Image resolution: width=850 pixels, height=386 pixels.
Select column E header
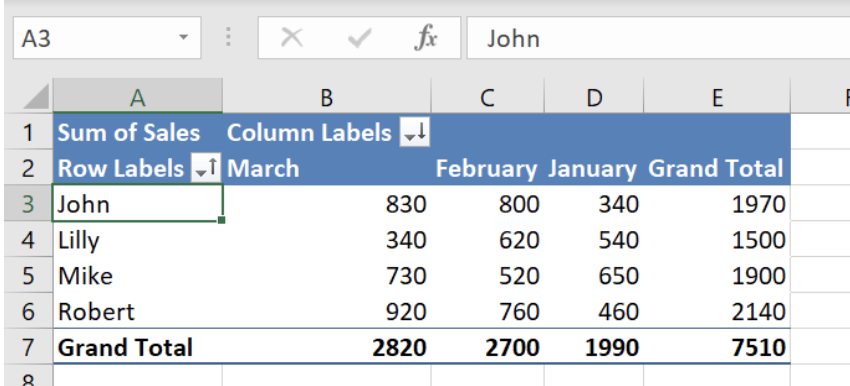click(x=717, y=96)
